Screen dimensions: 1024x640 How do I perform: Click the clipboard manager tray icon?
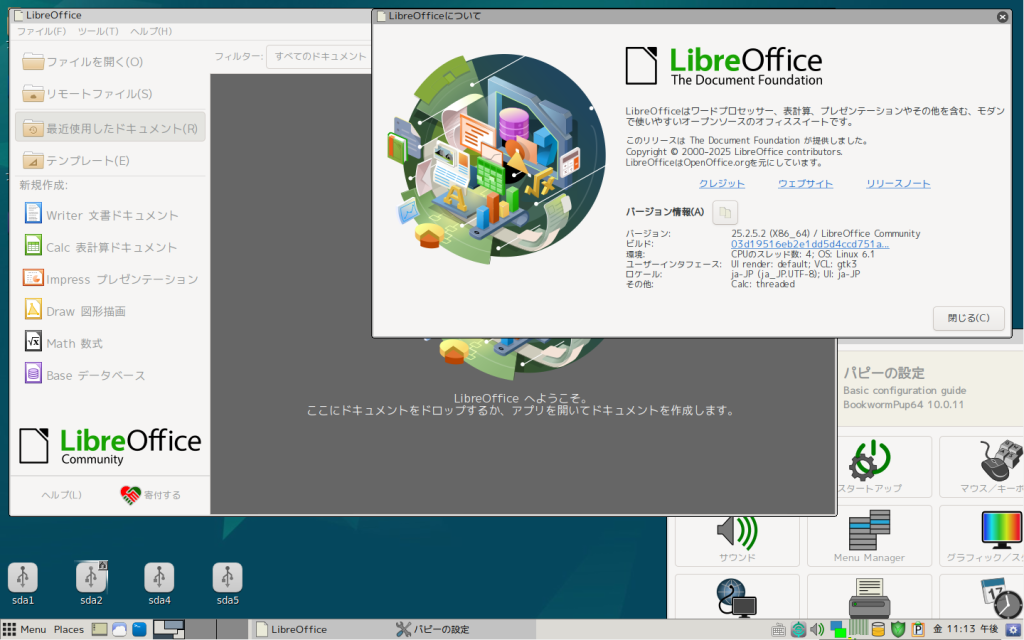tap(918, 630)
